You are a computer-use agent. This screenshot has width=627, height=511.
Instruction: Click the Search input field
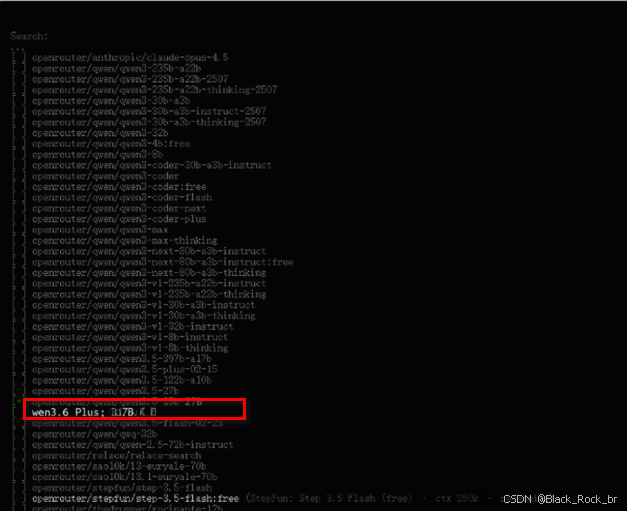pos(29,36)
